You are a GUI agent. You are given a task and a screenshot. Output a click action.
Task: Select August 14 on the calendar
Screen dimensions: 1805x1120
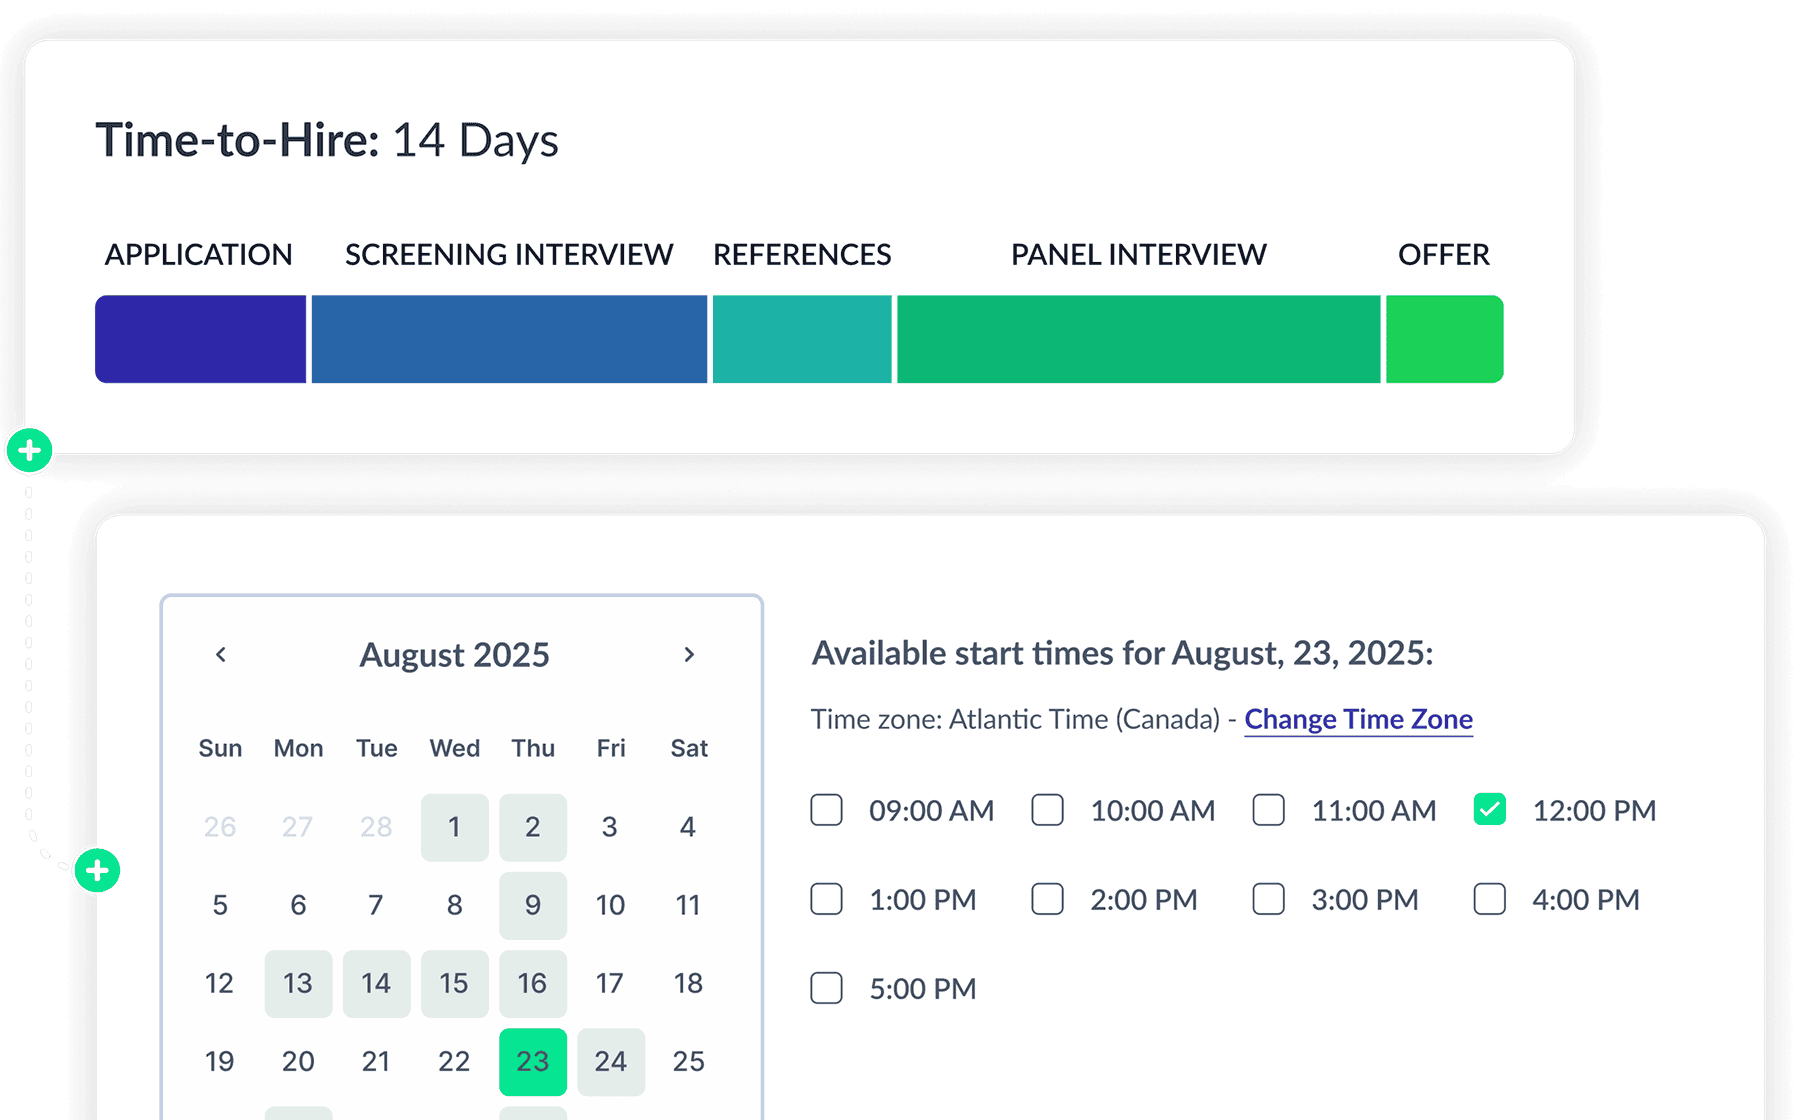[x=377, y=983]
